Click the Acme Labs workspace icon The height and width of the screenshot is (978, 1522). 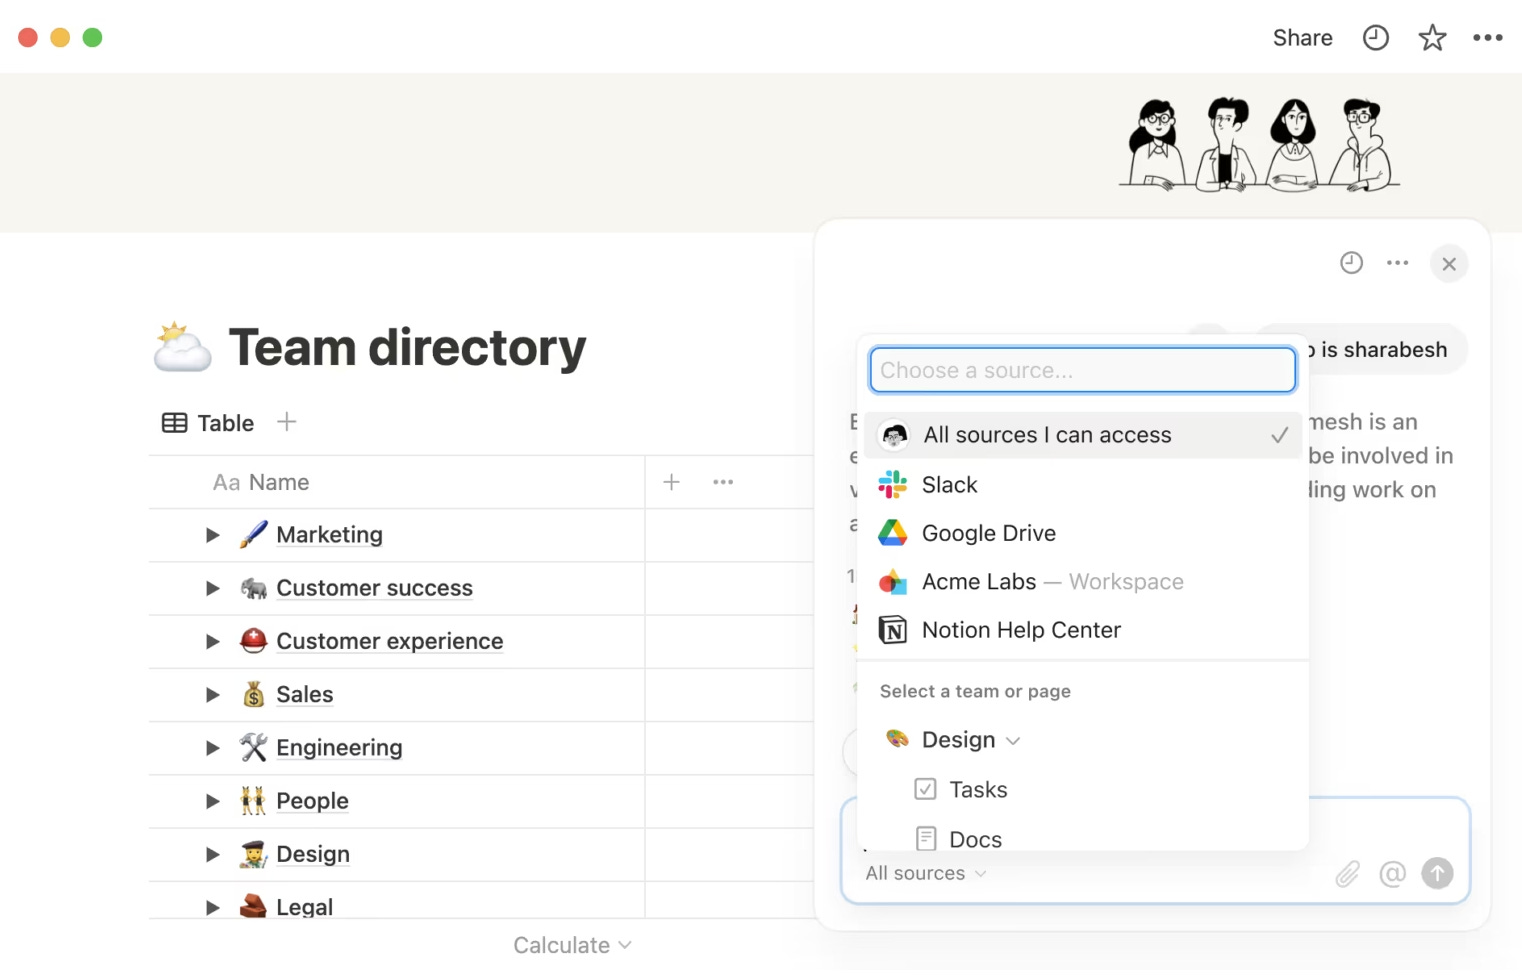pyautogui.click(x=892, y=582)
